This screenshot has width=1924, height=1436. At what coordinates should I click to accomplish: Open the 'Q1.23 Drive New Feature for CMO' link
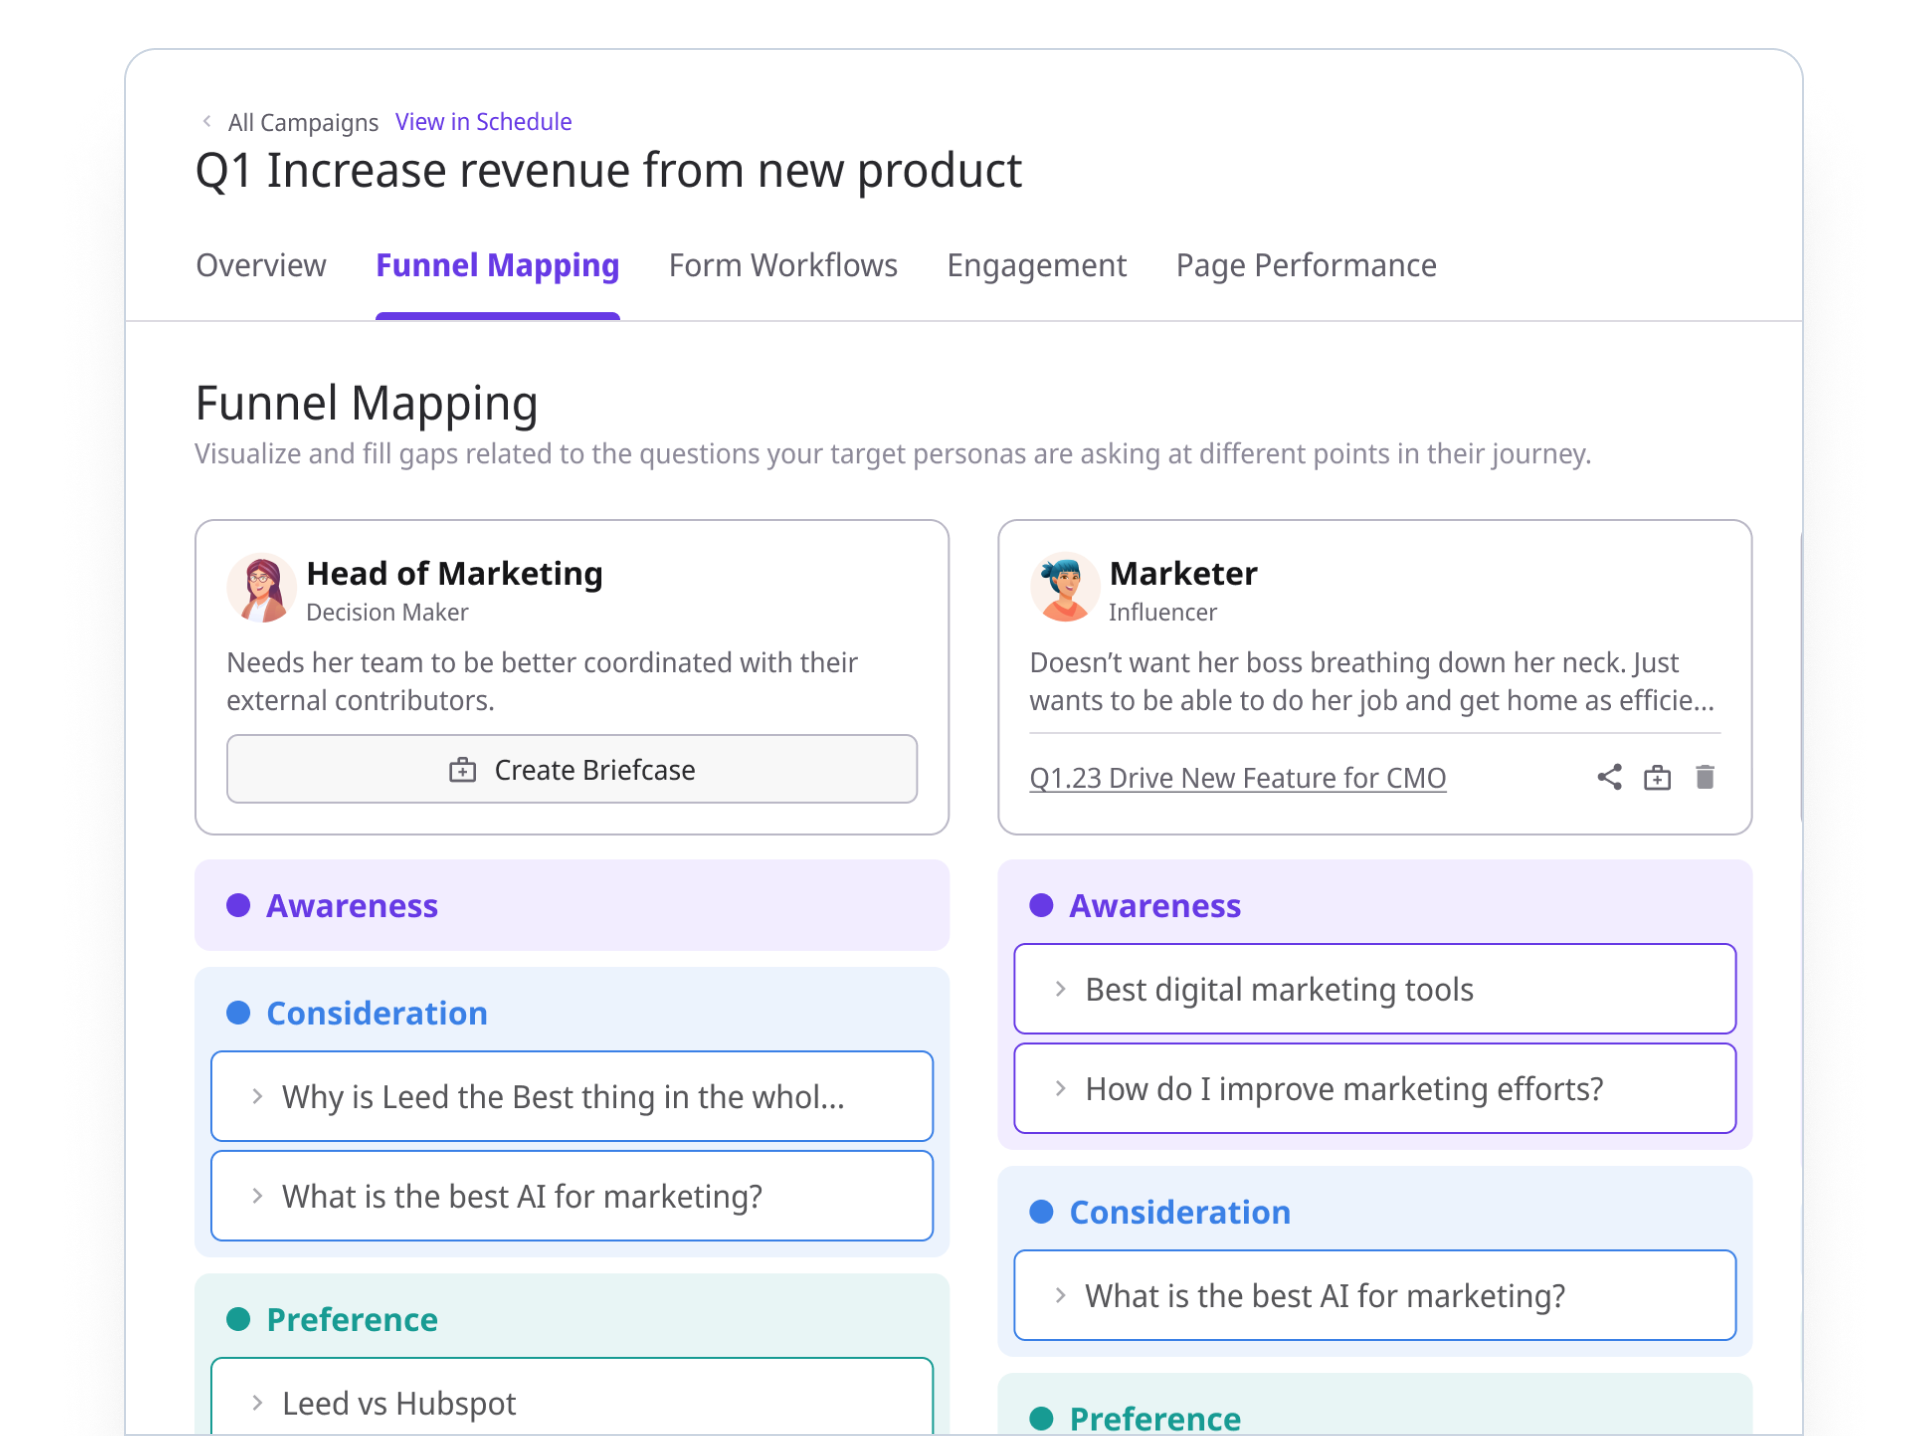tap(1238, 777)
